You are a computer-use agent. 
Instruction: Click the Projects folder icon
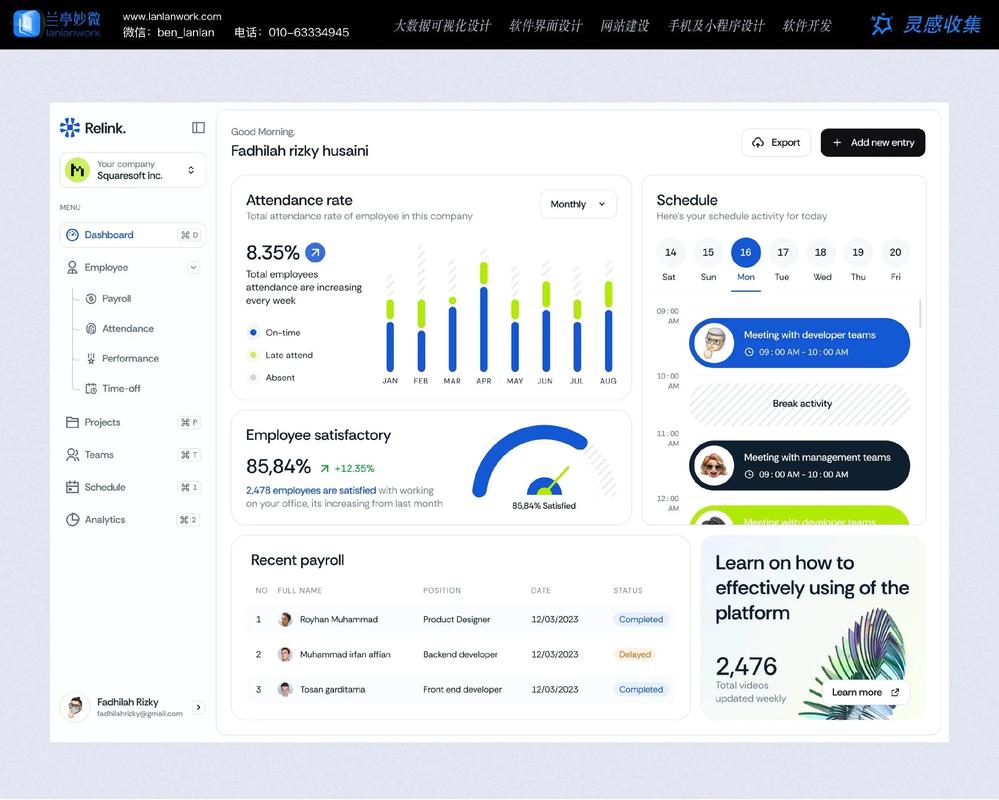[72, 423]
